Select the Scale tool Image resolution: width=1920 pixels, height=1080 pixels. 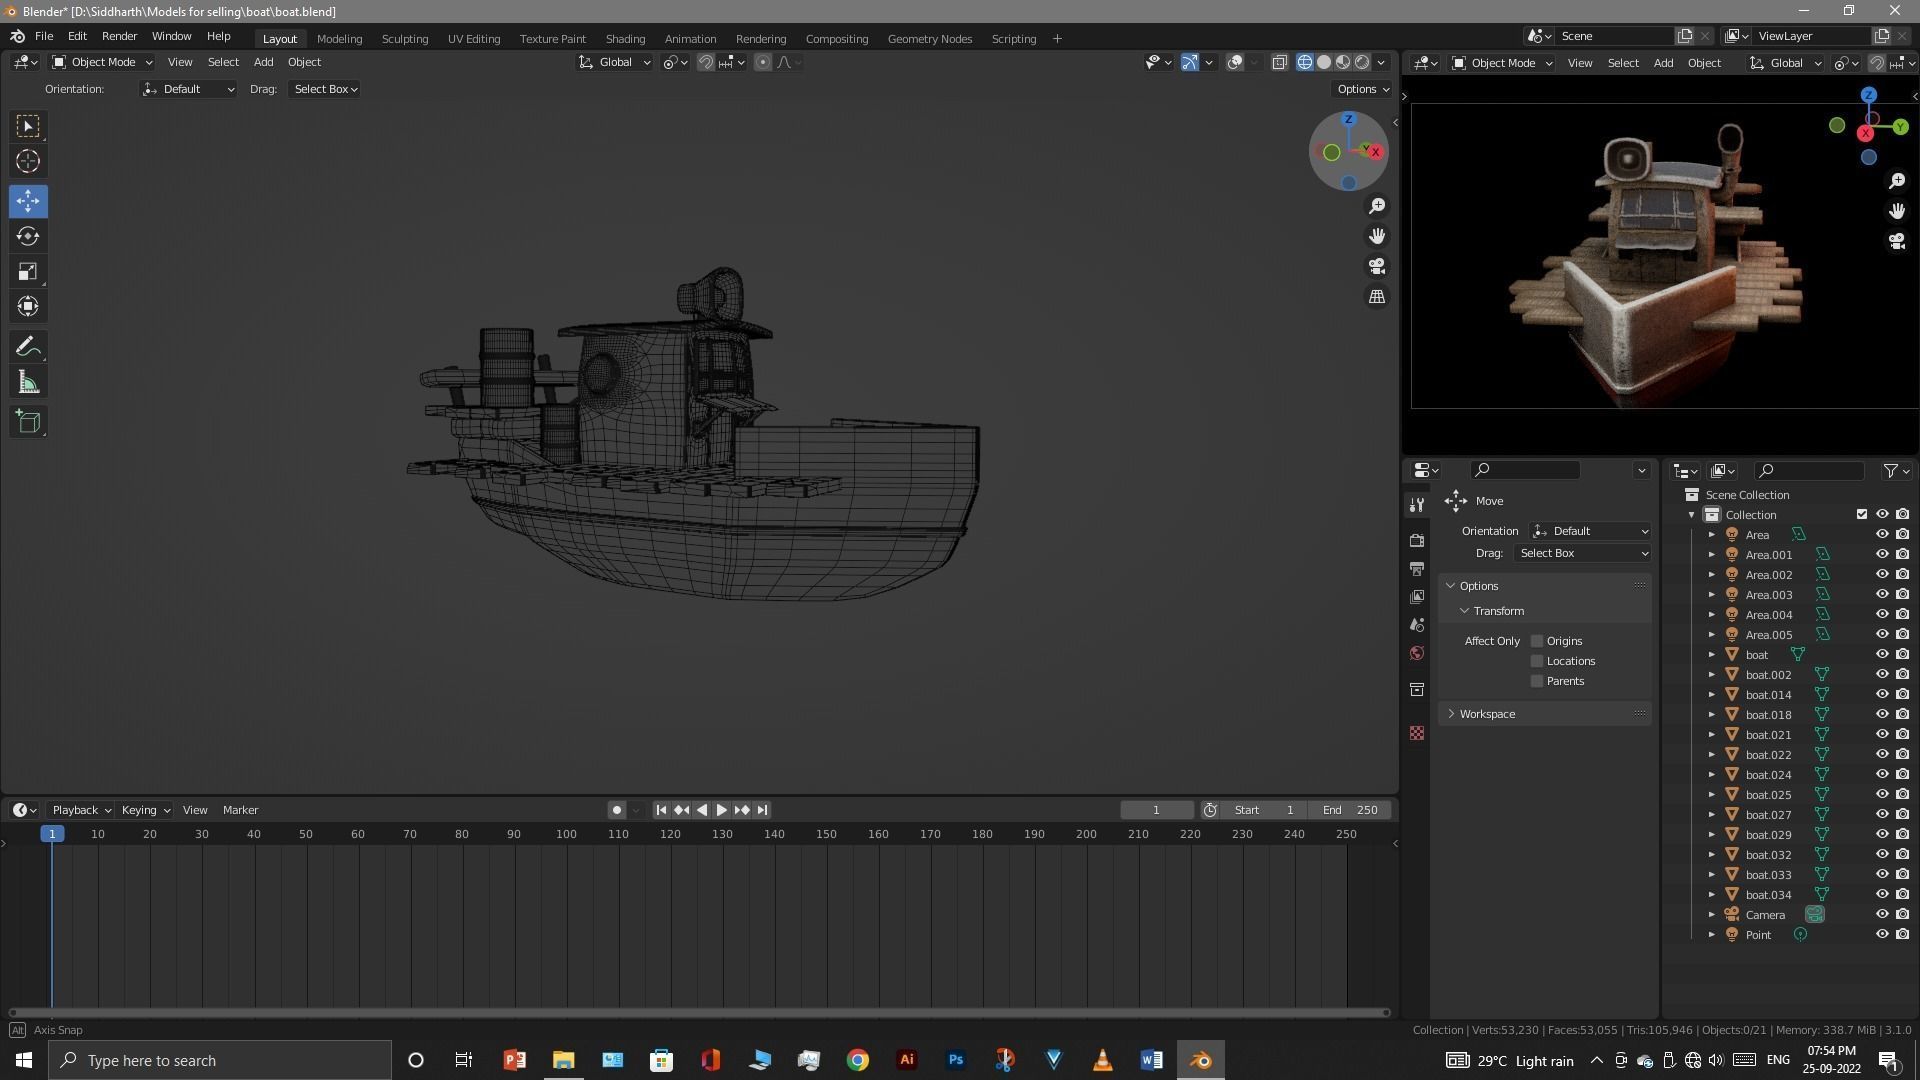tap(28, 271)
